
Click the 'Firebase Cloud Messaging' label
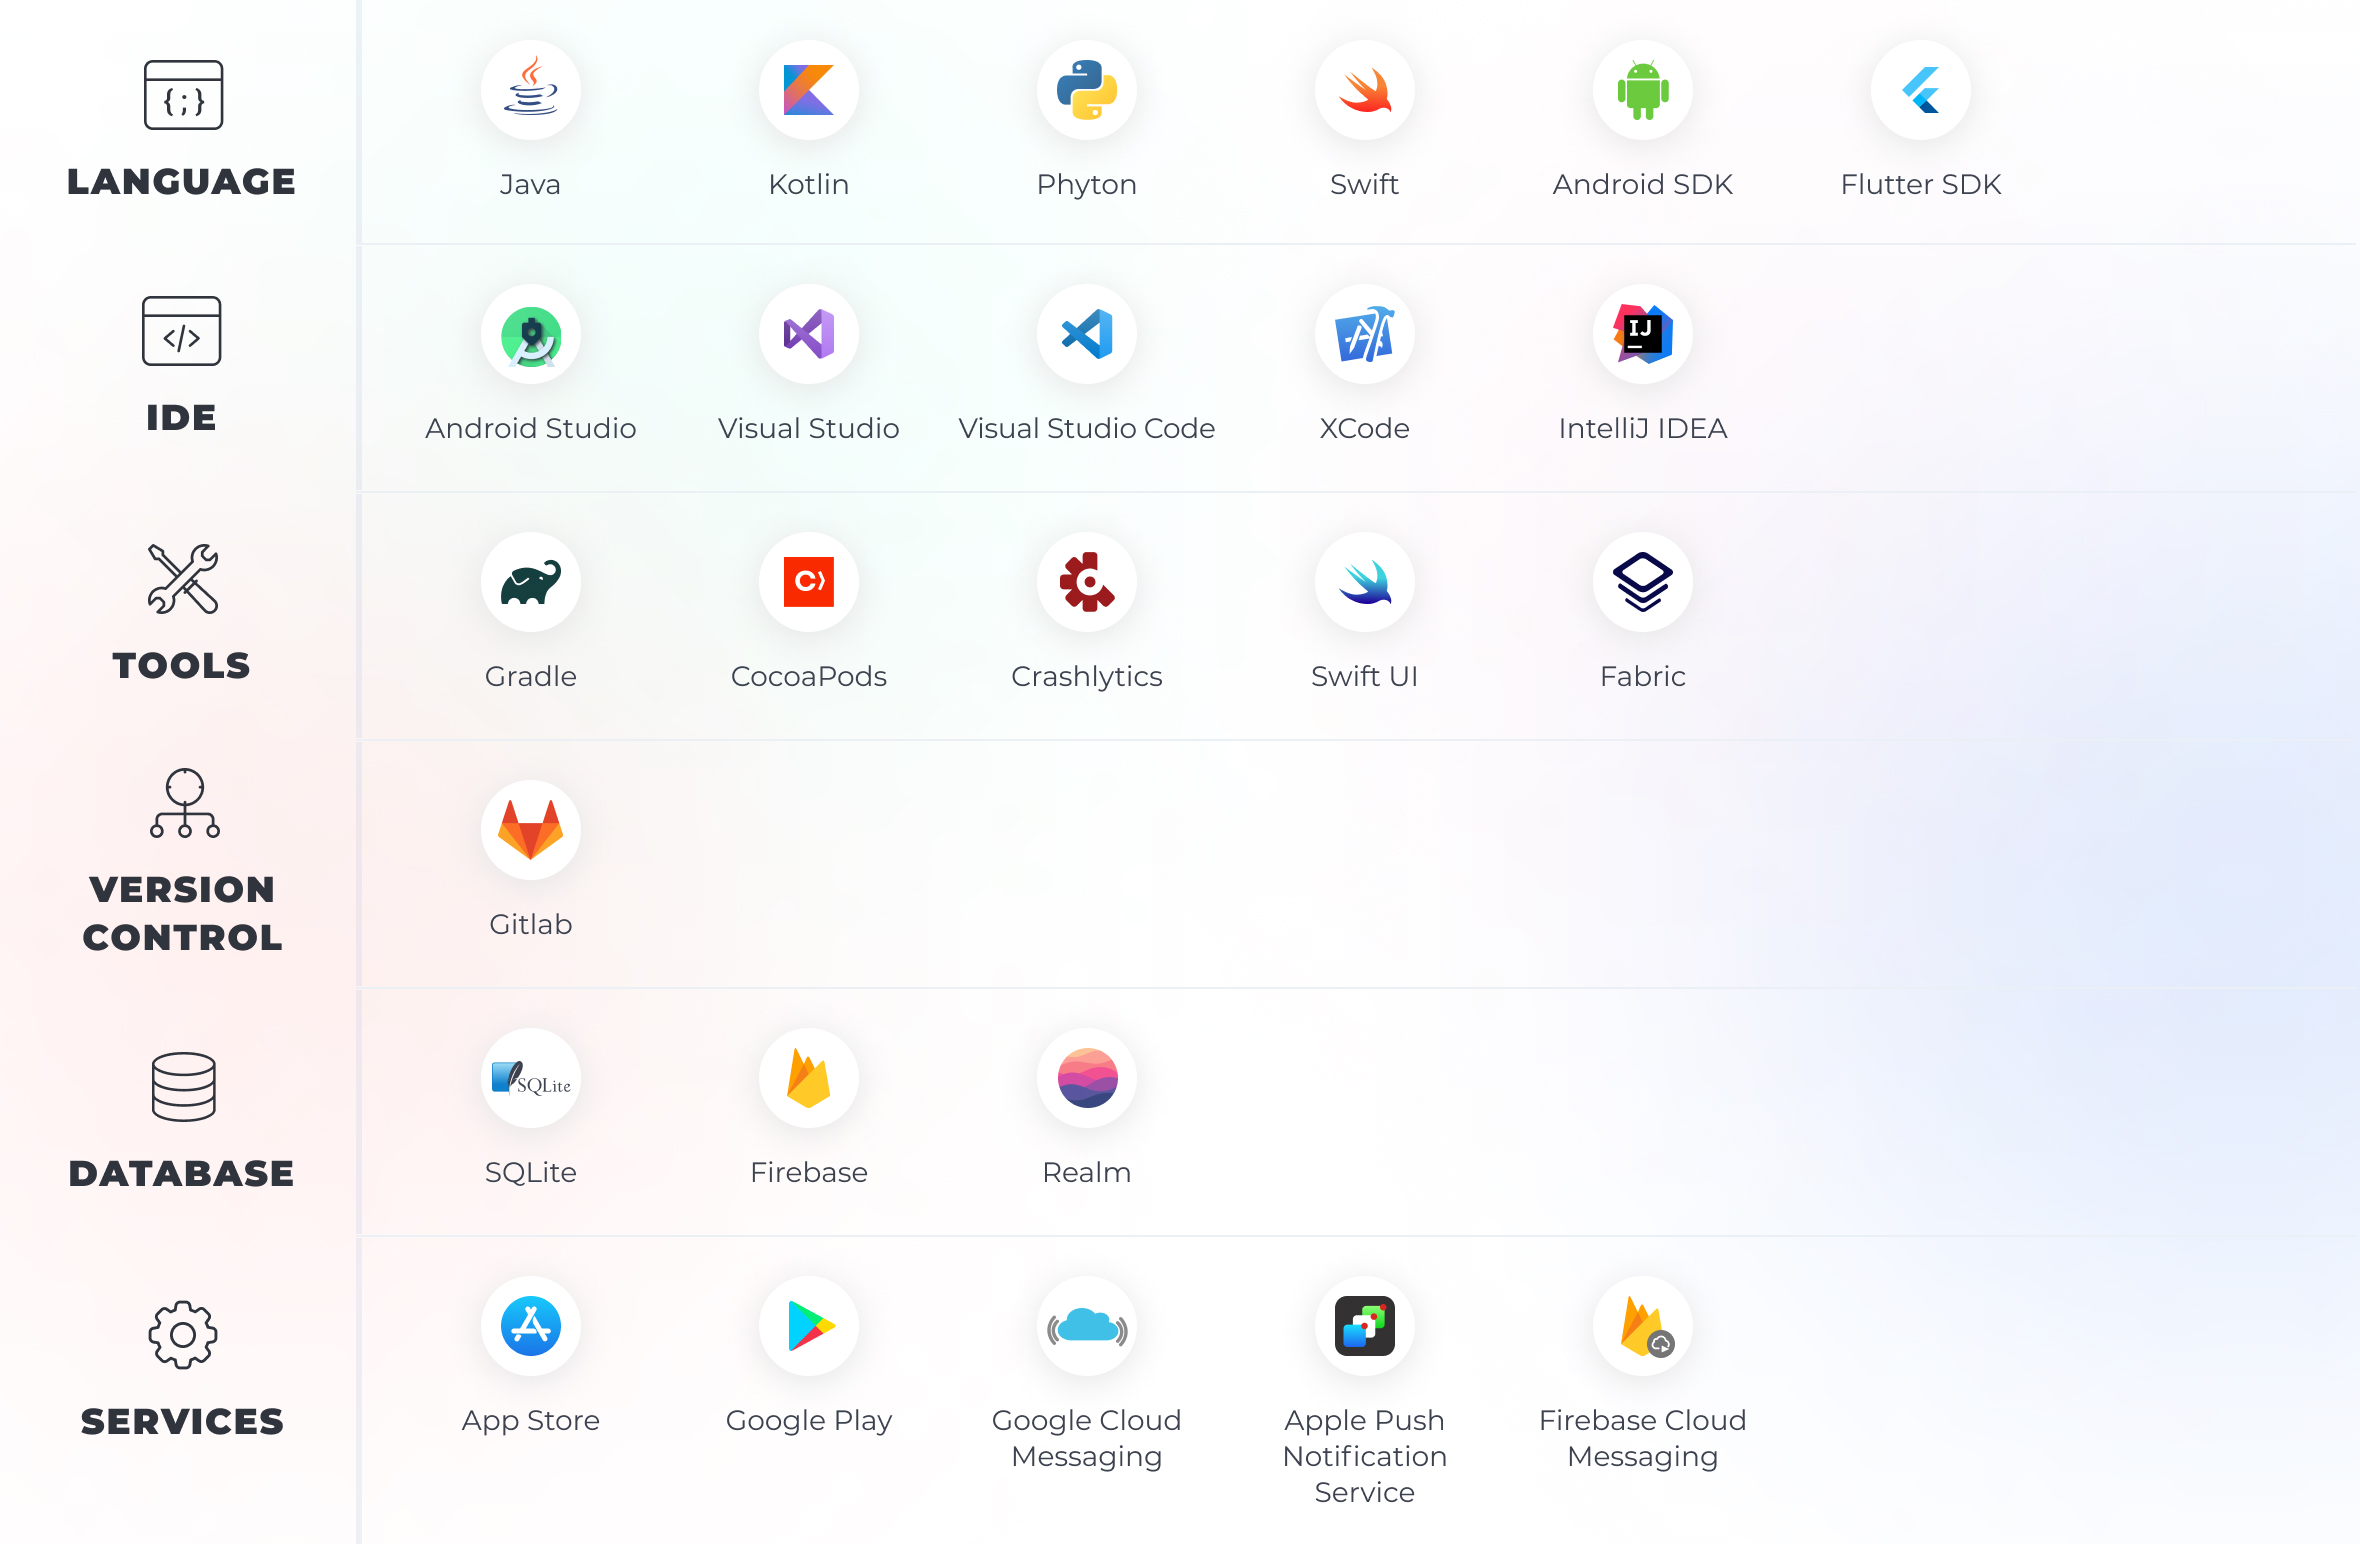click(x=1643, y=1440)
